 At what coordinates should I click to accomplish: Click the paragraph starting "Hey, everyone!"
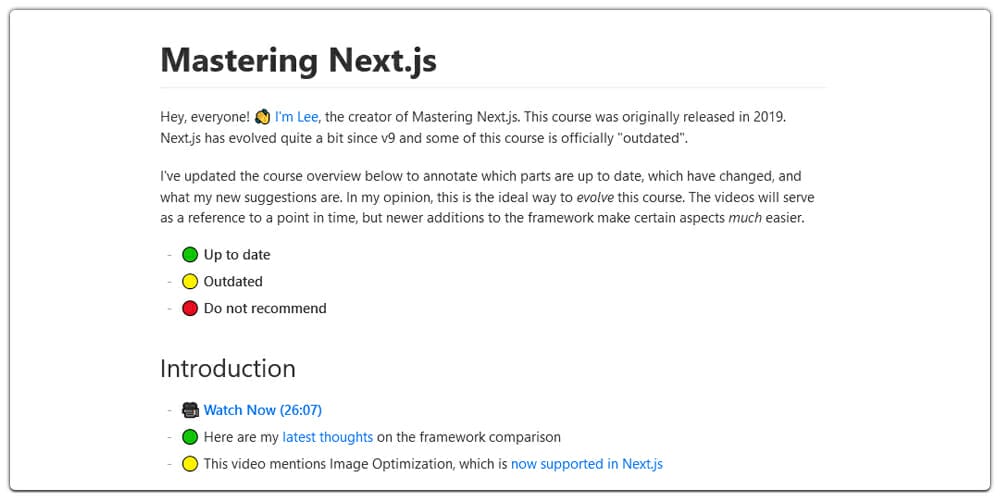[x=478, y=128]
